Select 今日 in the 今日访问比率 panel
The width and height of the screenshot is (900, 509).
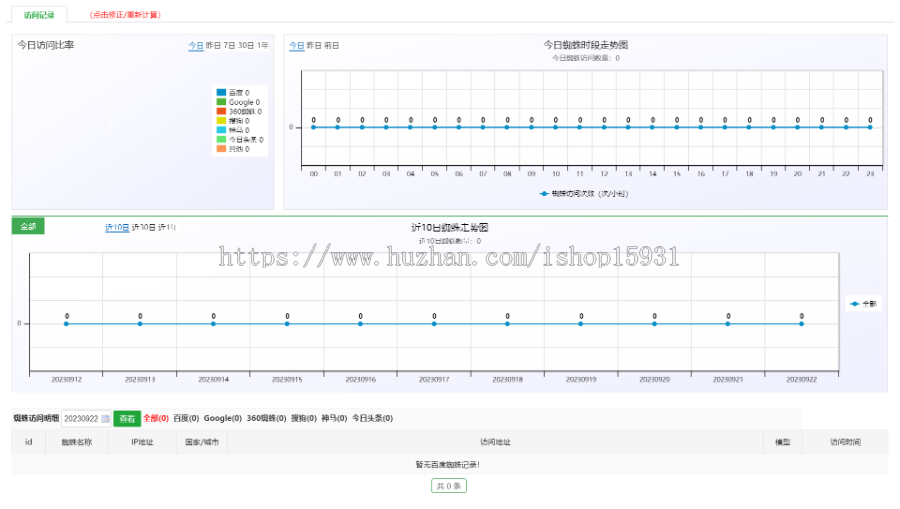pos(196,45)
